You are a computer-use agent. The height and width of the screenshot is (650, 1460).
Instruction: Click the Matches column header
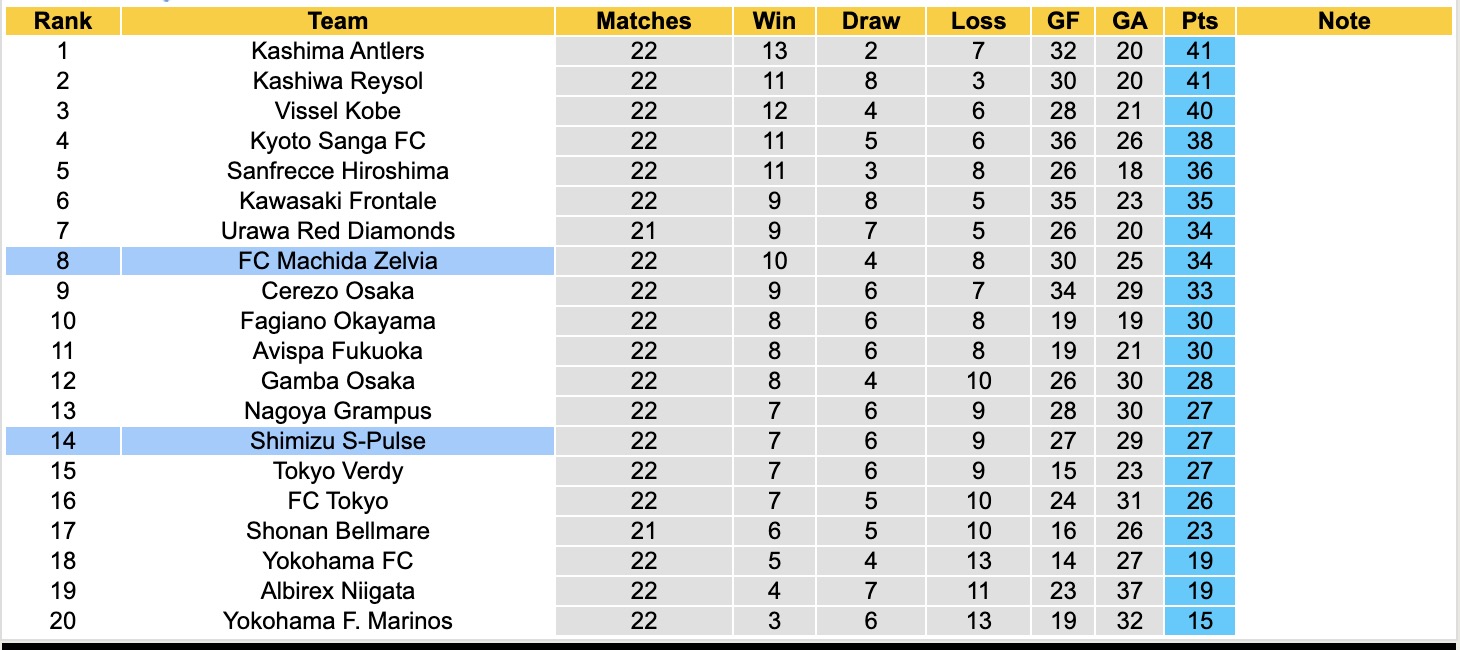644,21
